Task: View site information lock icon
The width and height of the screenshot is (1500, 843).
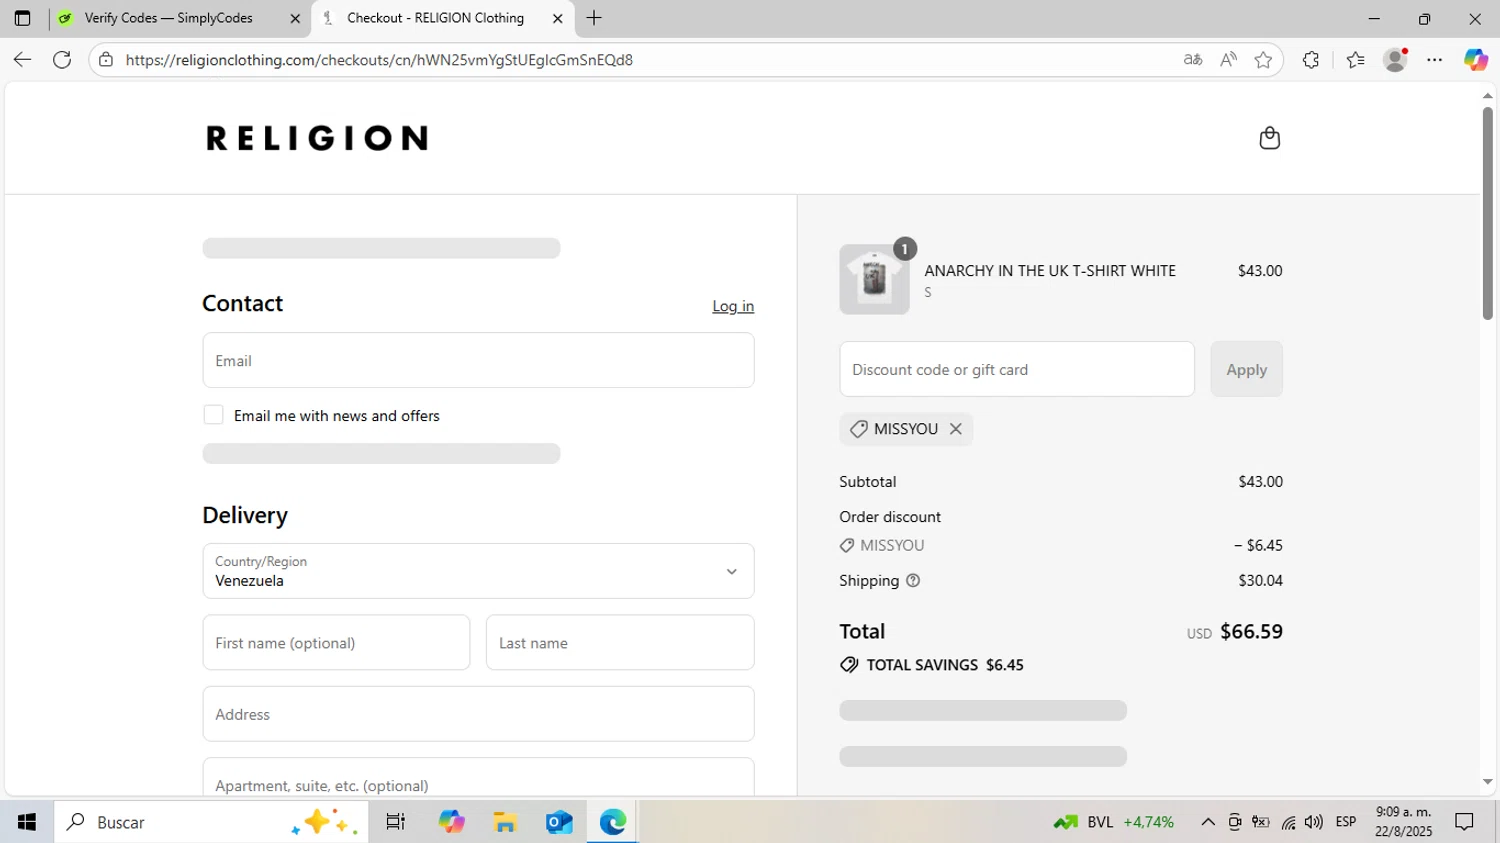Action: (106, 60)
